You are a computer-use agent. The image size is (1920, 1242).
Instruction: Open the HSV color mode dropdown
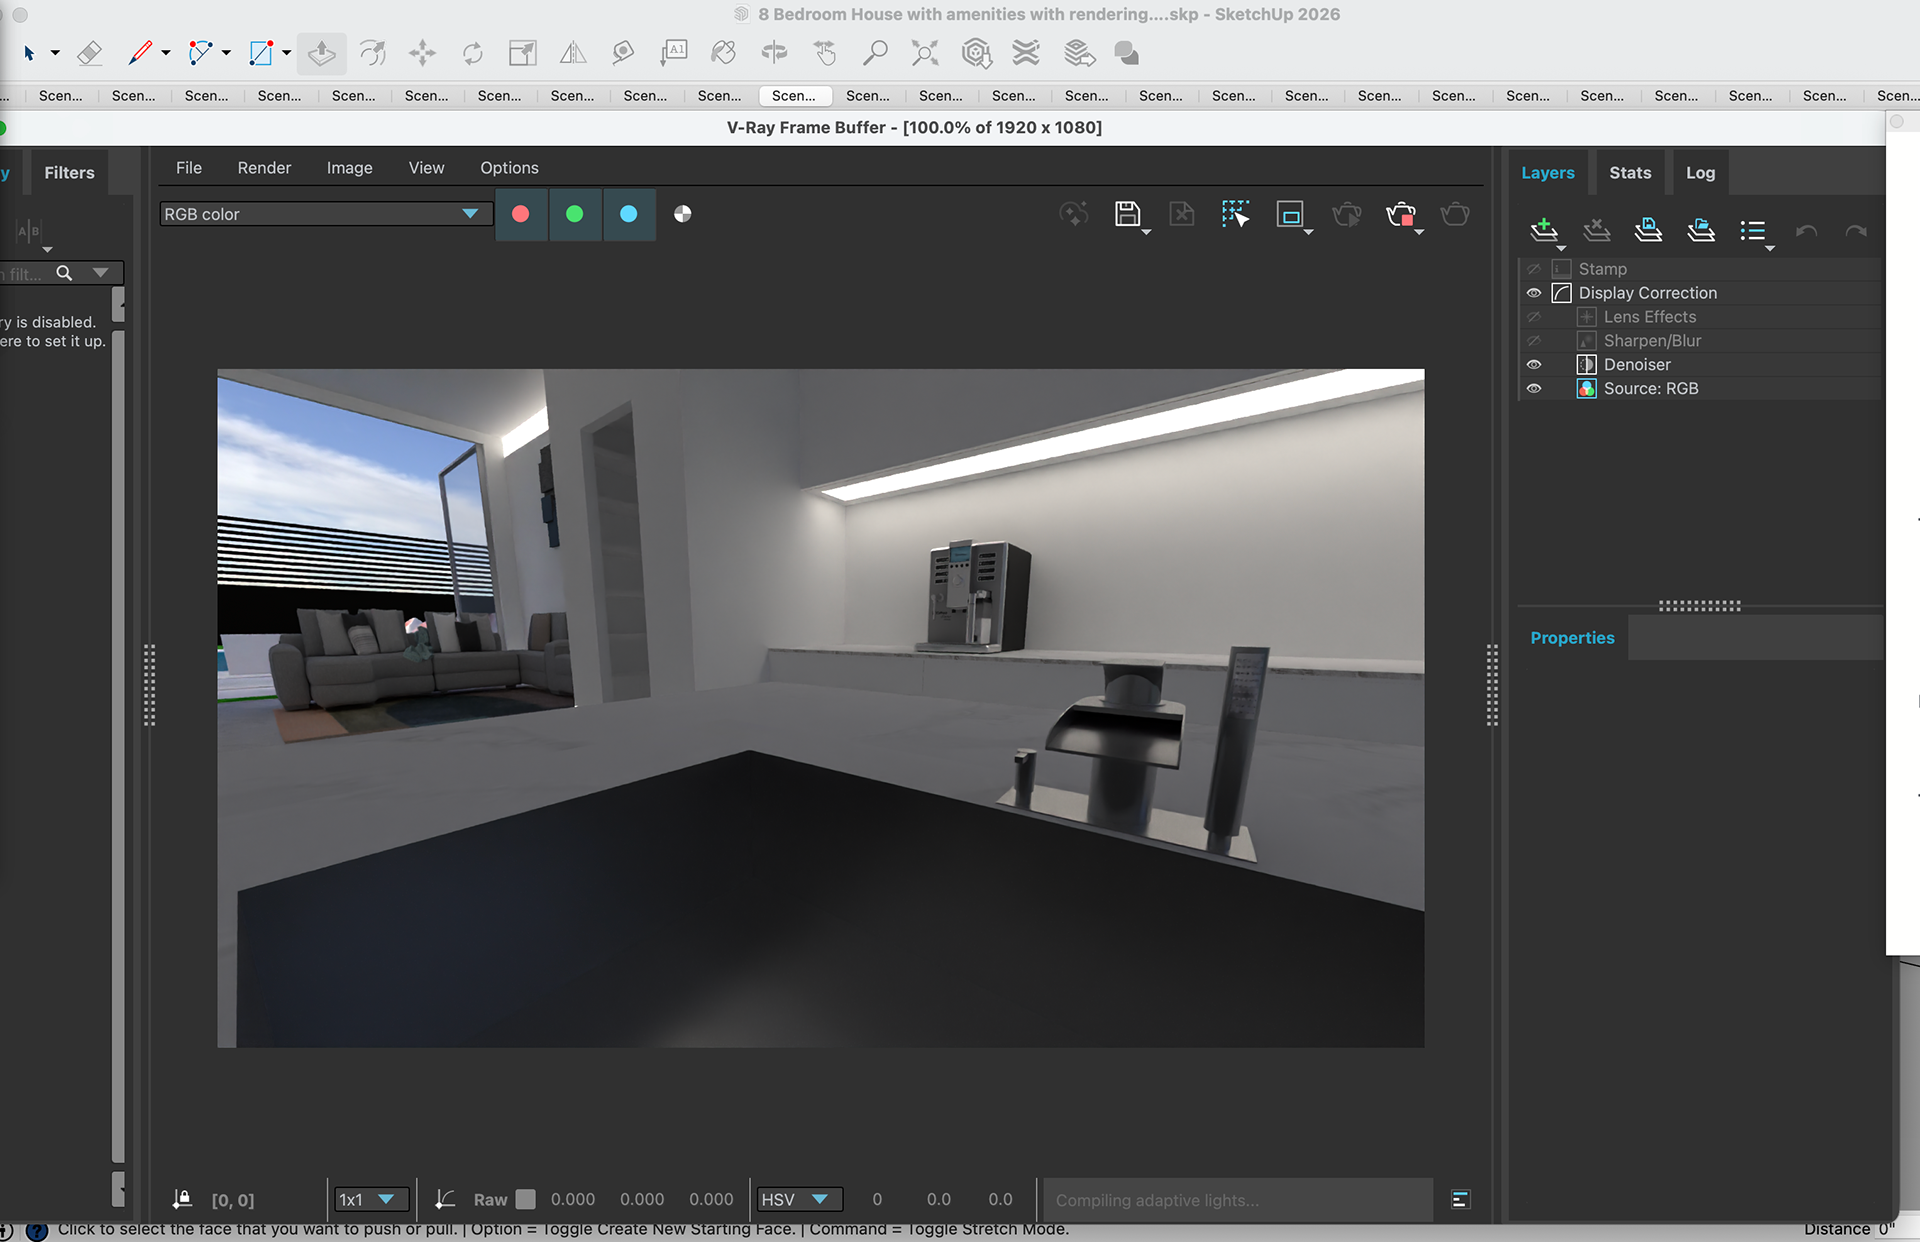click(x=796, y=1199)
